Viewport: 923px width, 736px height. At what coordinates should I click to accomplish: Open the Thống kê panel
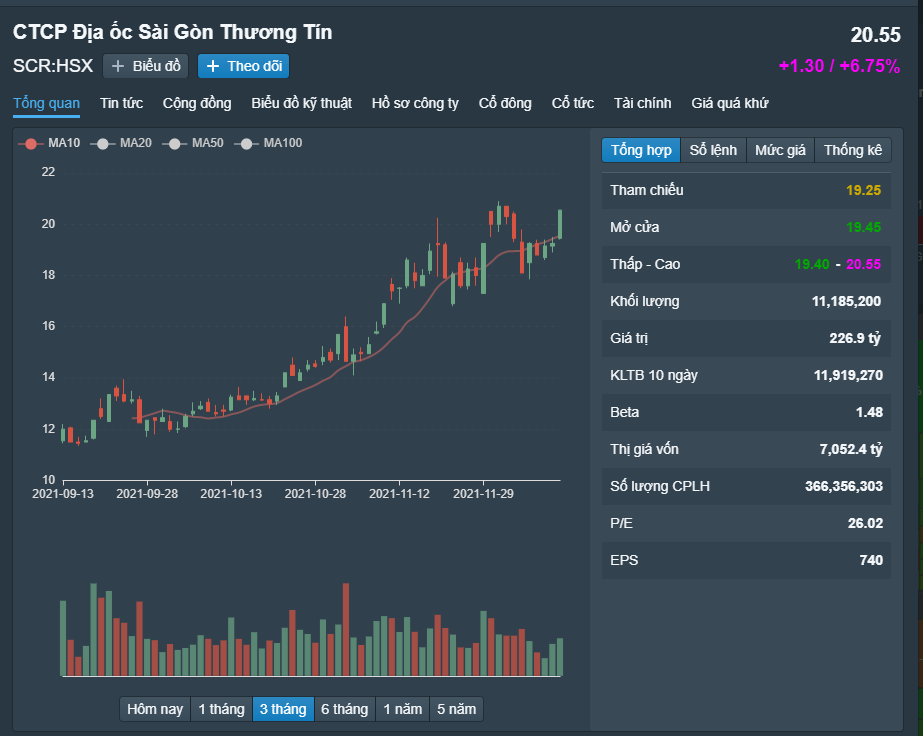pyautogui.click(x=853, y=150)
